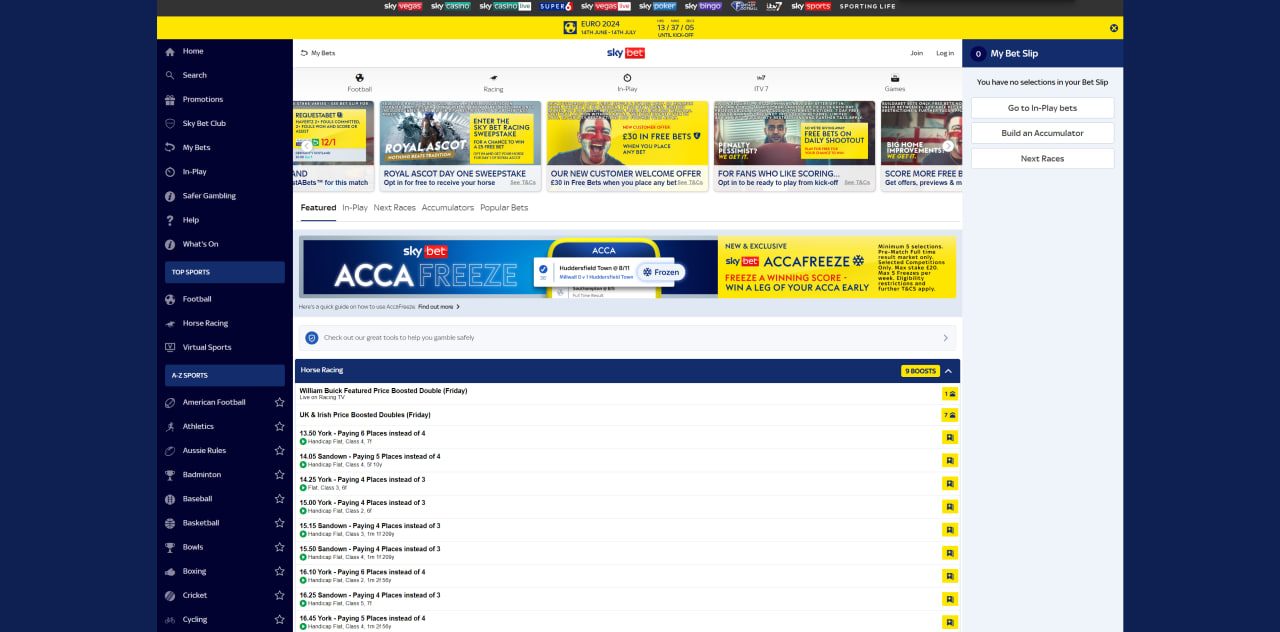Toggle the favourite star next to Cricket
1280x632 pixels.
(279, 594)
